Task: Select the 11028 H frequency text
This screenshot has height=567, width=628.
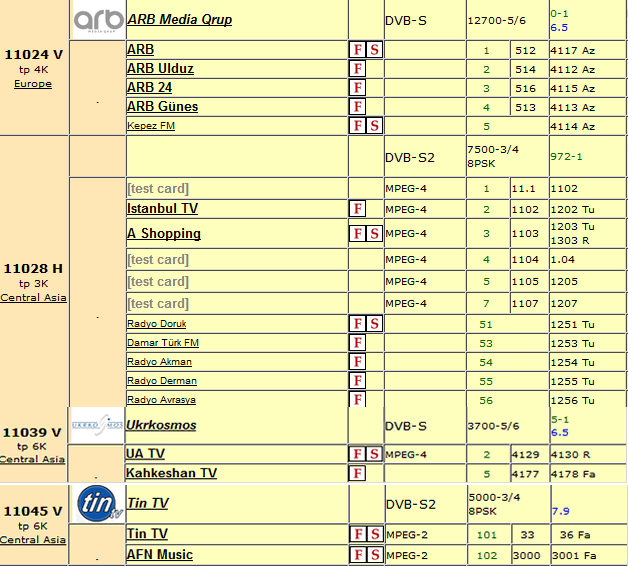Action: (x=33, y=269)
